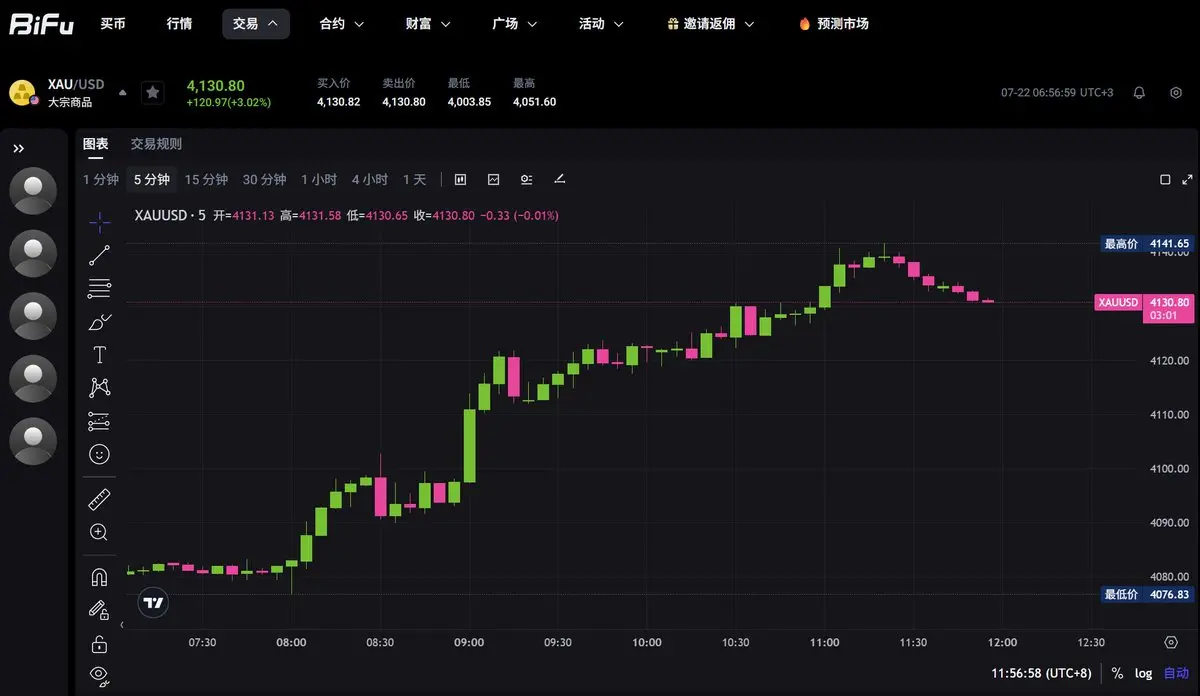
Task: Toggle stay-in-drawing-mode pencil lock
Action: [x=99, y=609]
